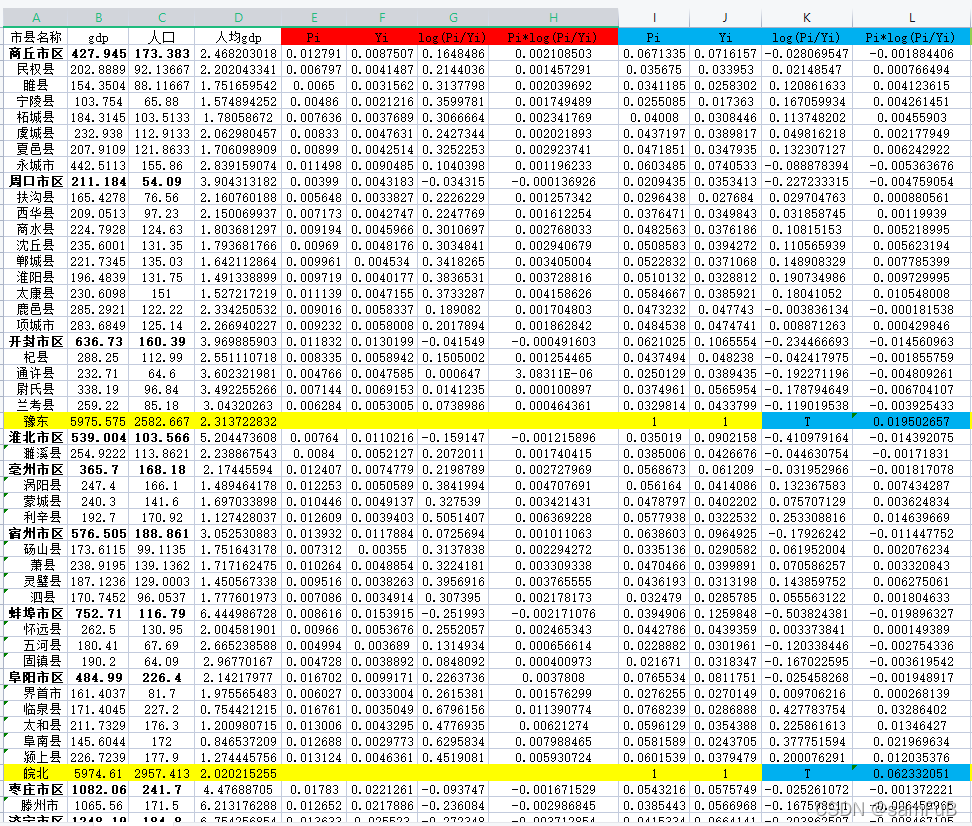Viewport: 972px width, 826px height.
Task: Click the 鹿邑县 row label
Action: [x=36, y=309]
